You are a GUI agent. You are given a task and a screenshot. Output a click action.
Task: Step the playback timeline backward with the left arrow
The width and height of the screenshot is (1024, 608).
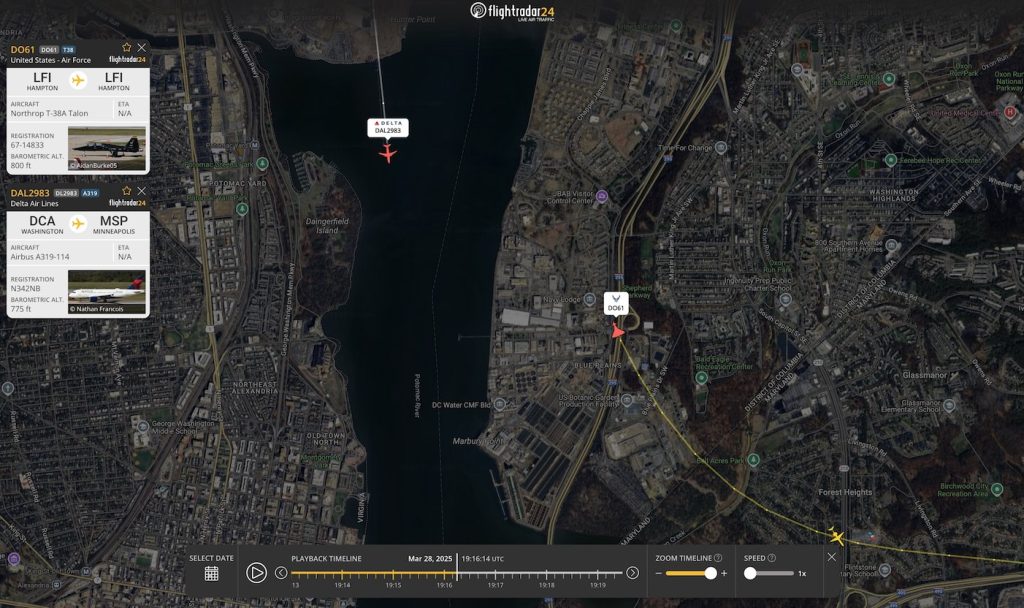281,573
